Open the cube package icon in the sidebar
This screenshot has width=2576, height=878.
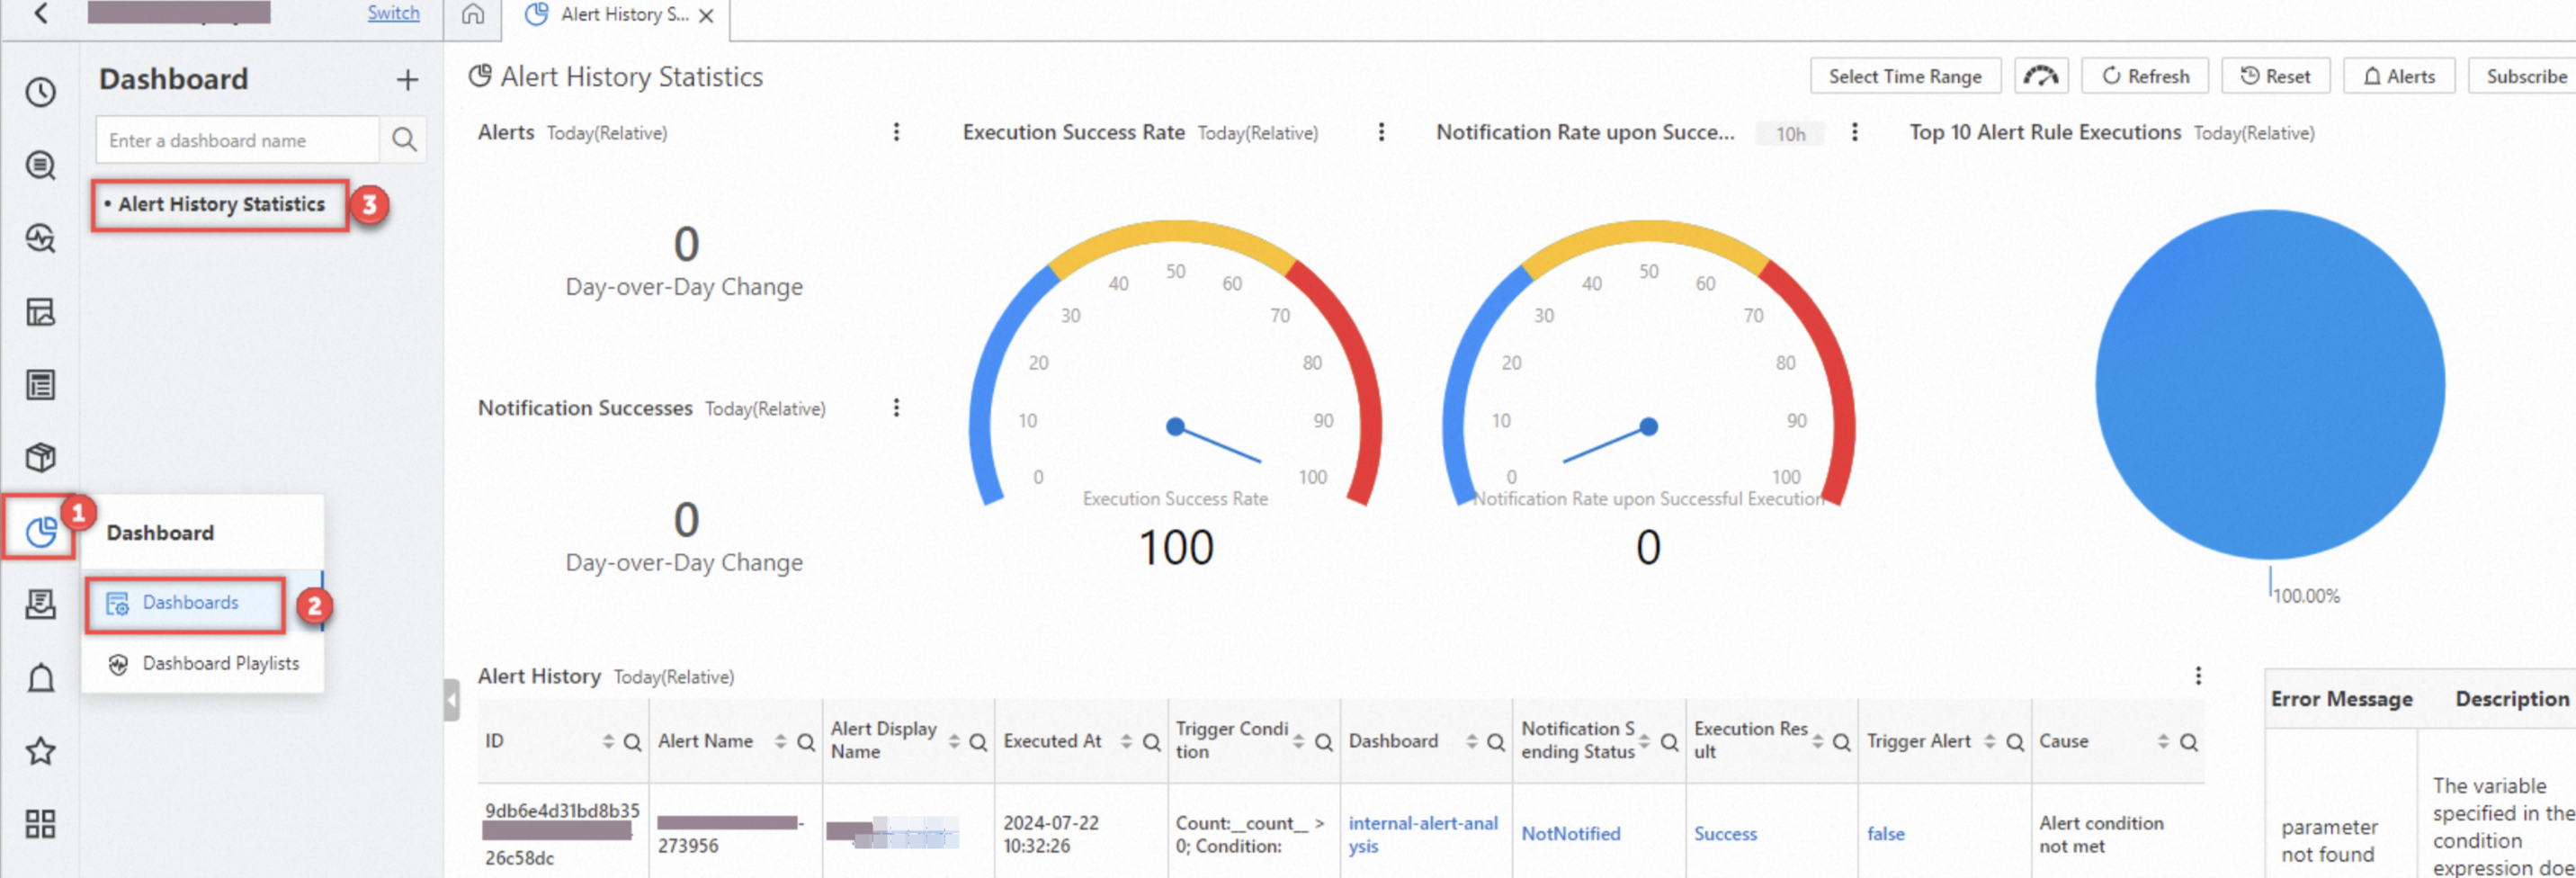tap(41, 458)
